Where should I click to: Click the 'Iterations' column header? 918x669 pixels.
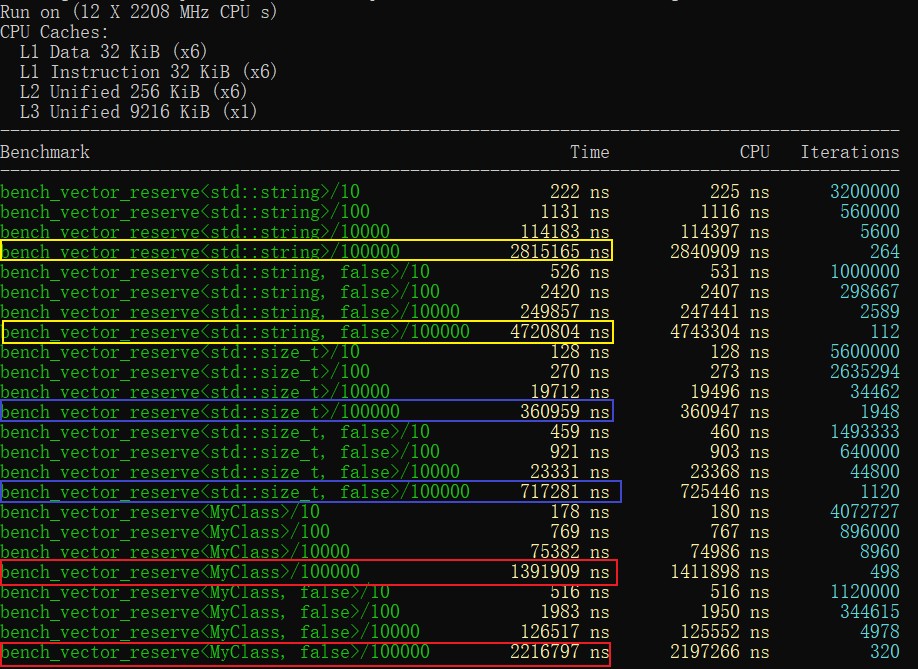point(850,152)
